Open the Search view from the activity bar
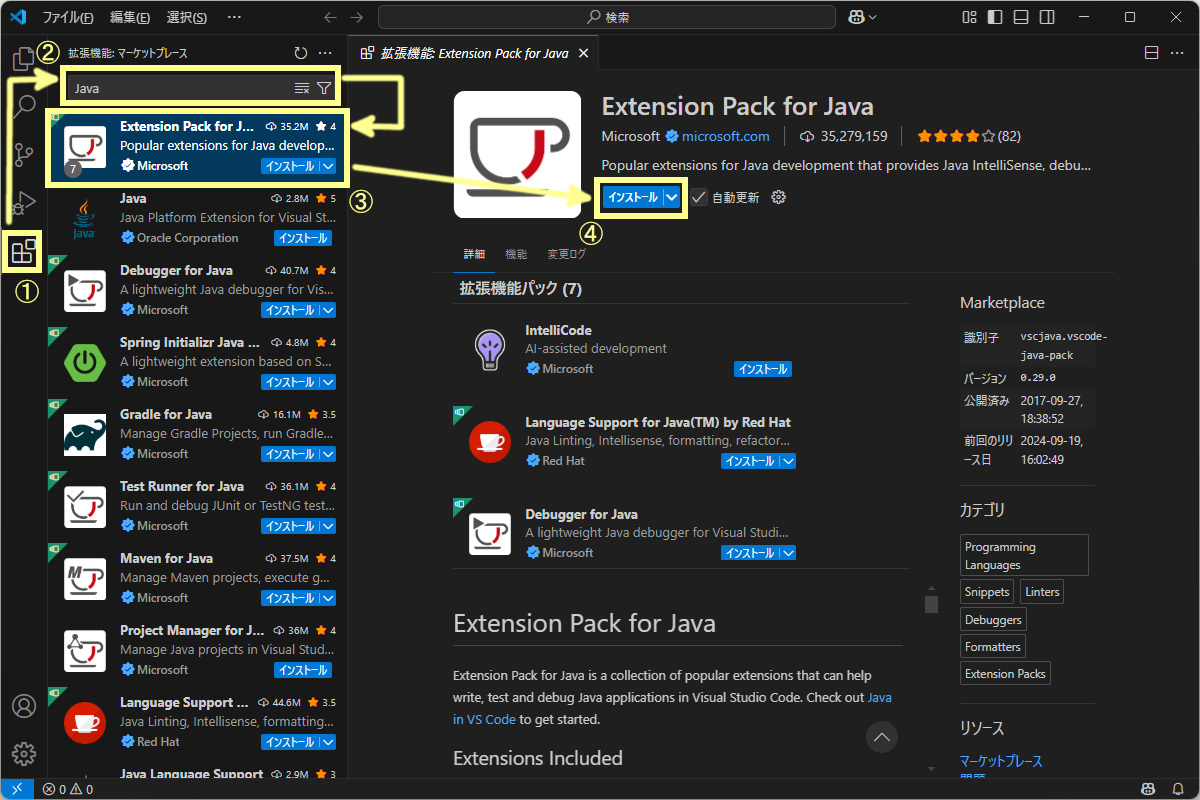The image size is (1200, 800). (23, 105)
